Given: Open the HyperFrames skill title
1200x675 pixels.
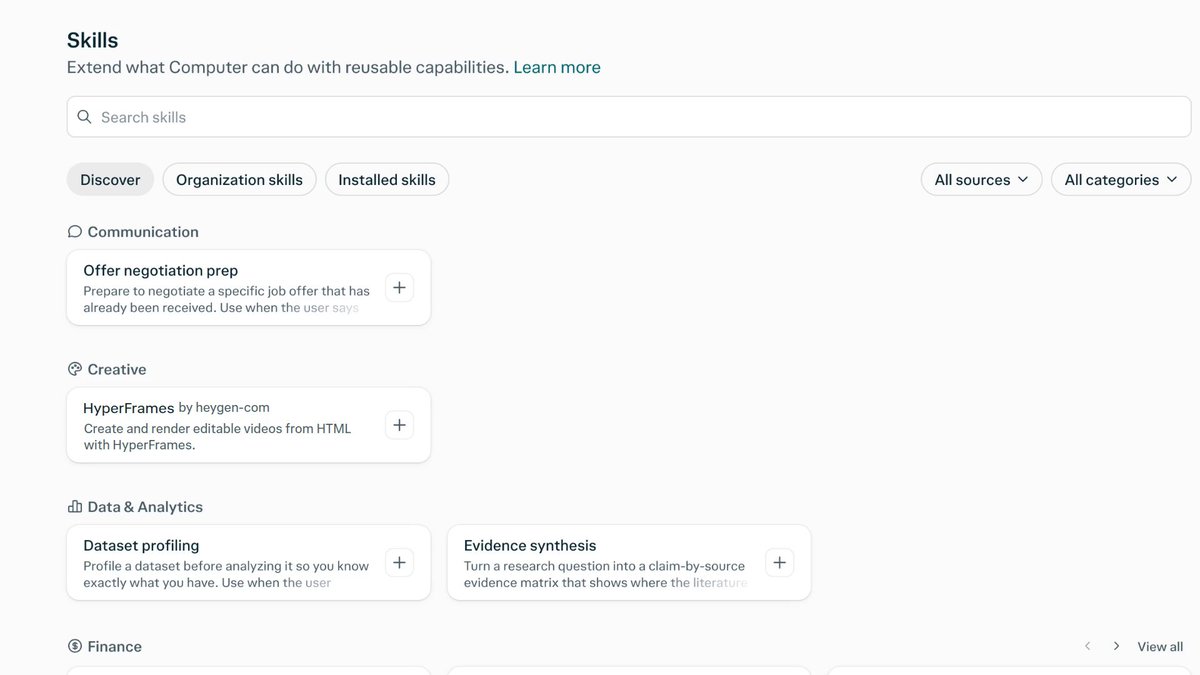Looking at the screenshot, I should tap(129, 408).
